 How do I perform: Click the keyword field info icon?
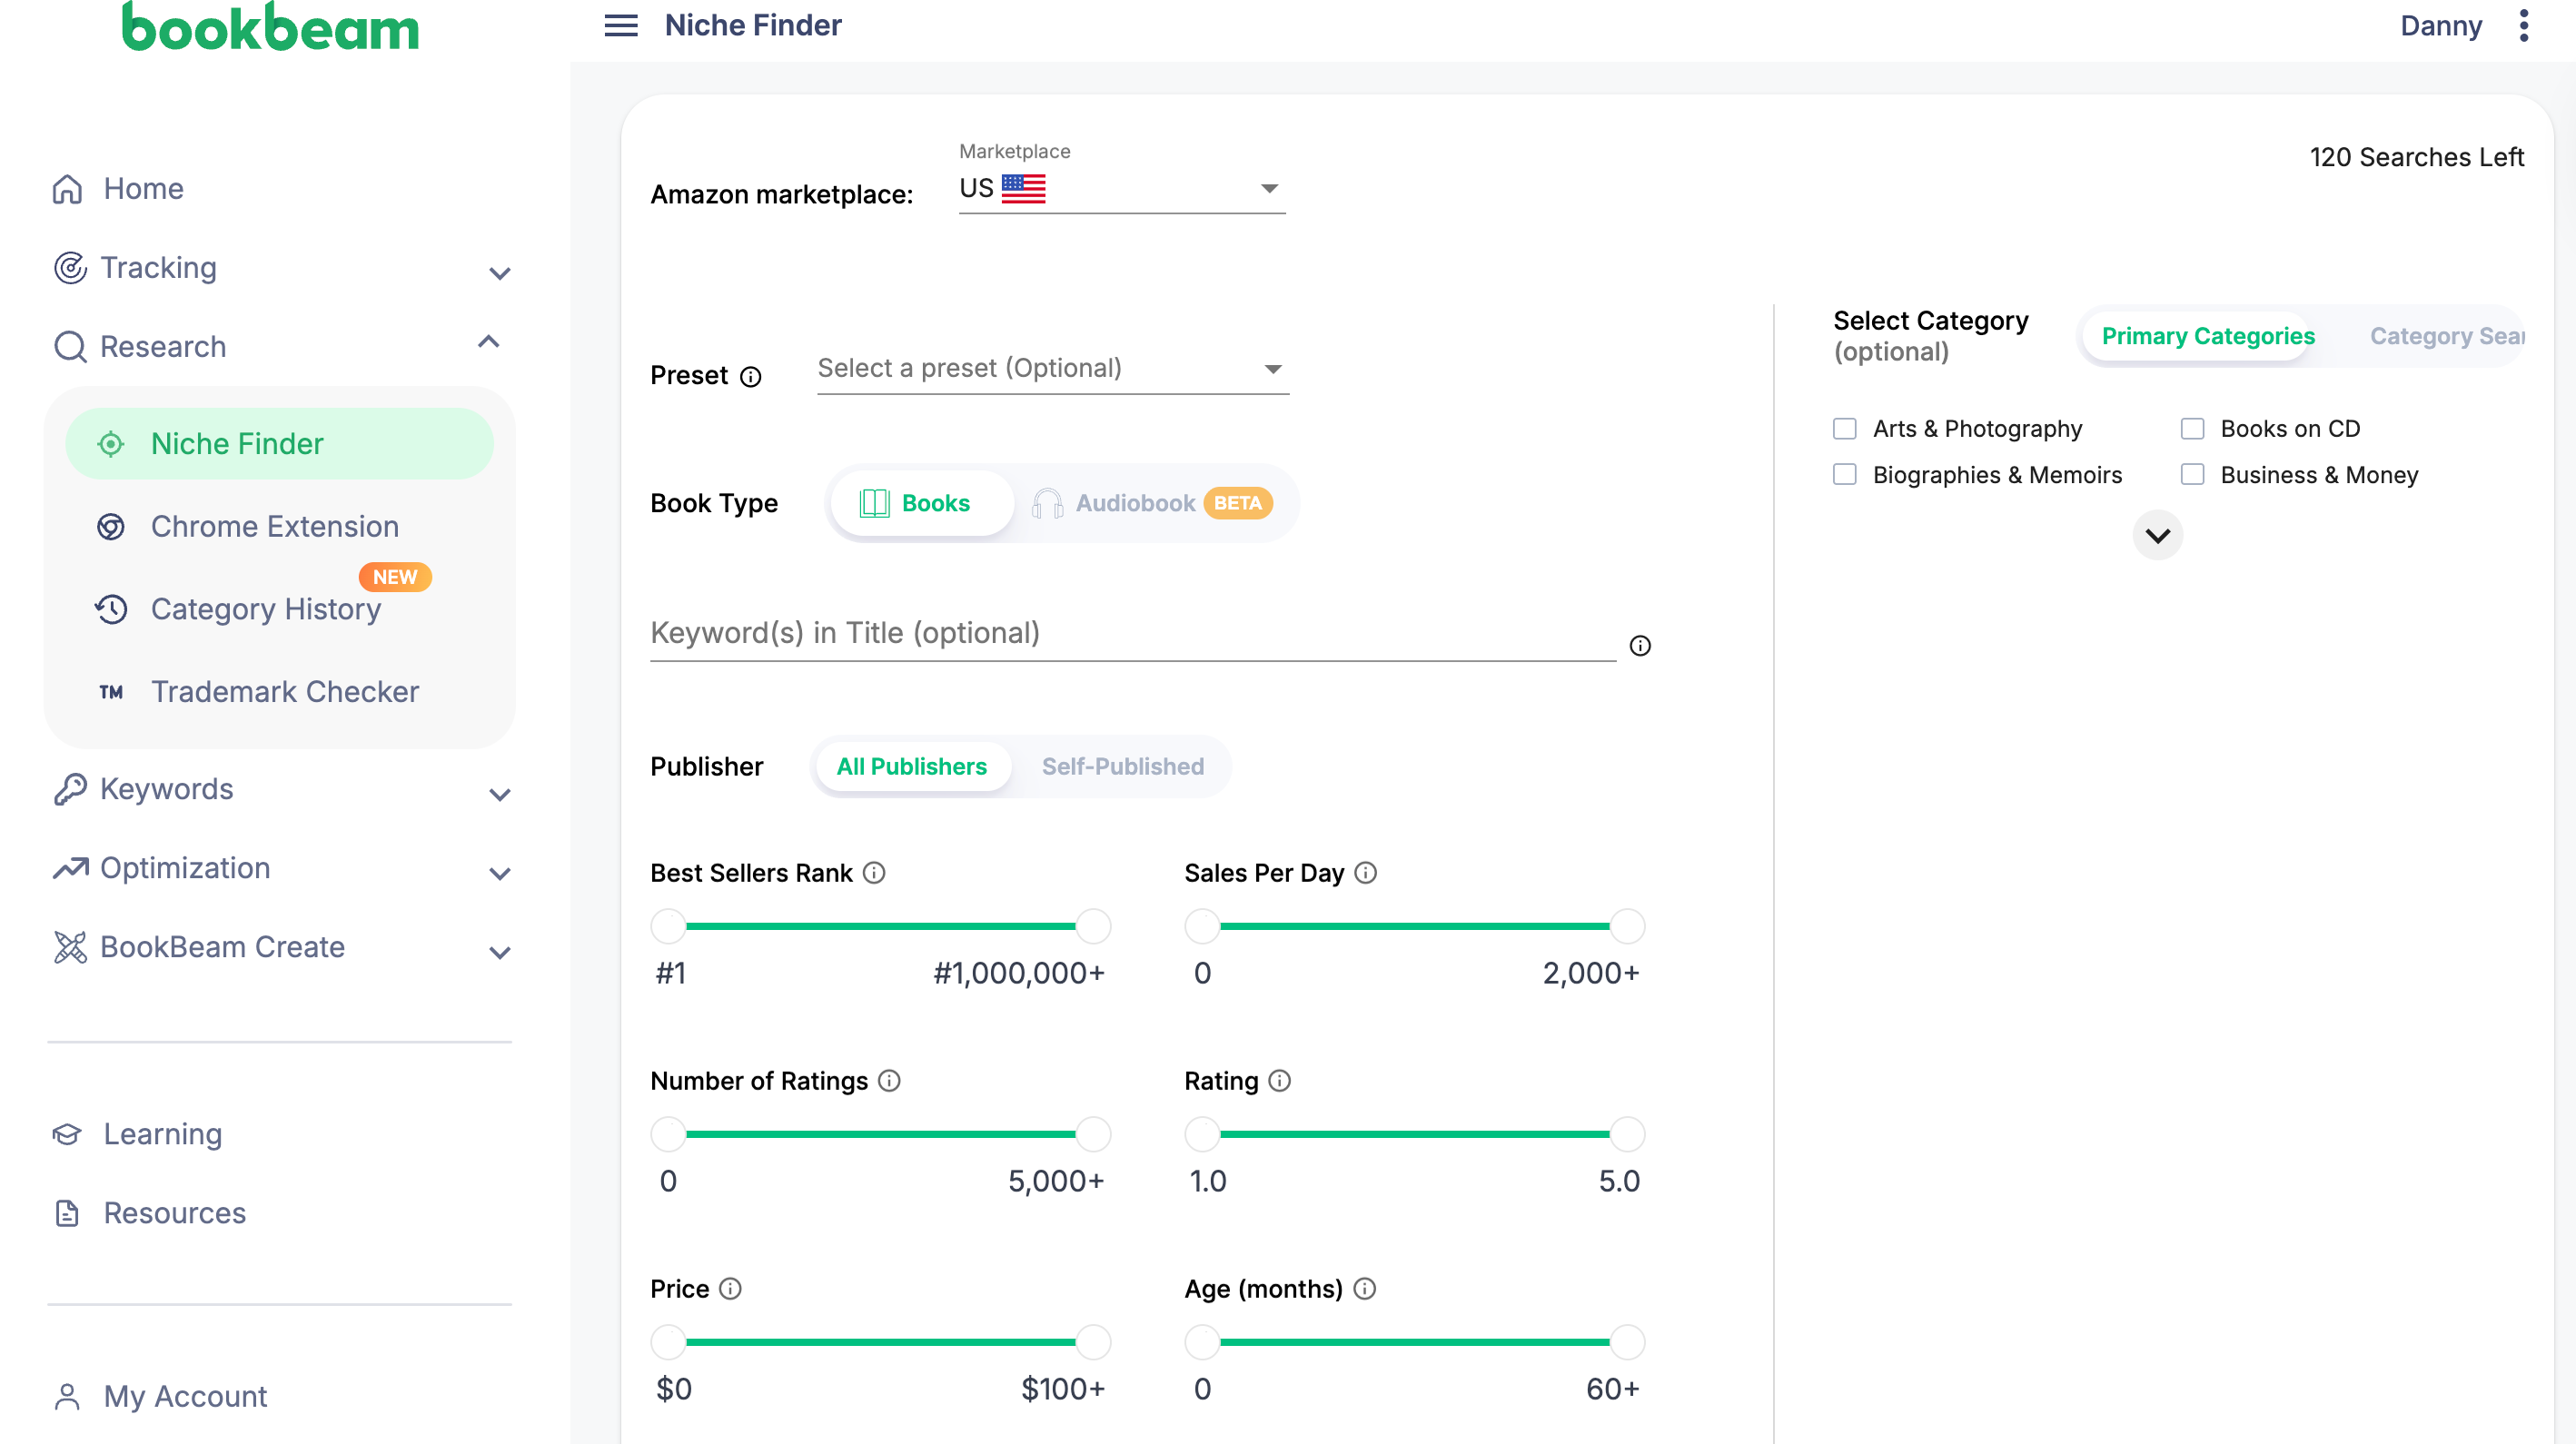(x=1640, y=646)
